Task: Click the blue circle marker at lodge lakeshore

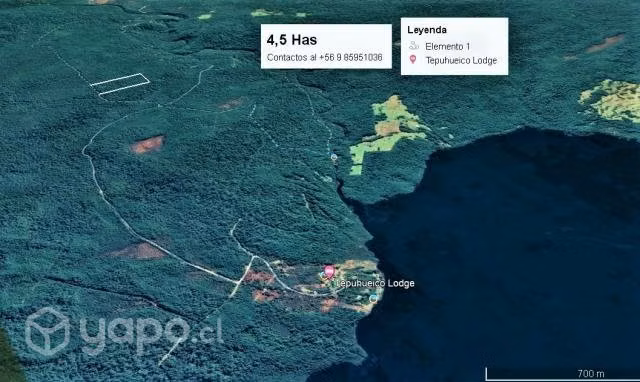Action: [x=373, y=299]
